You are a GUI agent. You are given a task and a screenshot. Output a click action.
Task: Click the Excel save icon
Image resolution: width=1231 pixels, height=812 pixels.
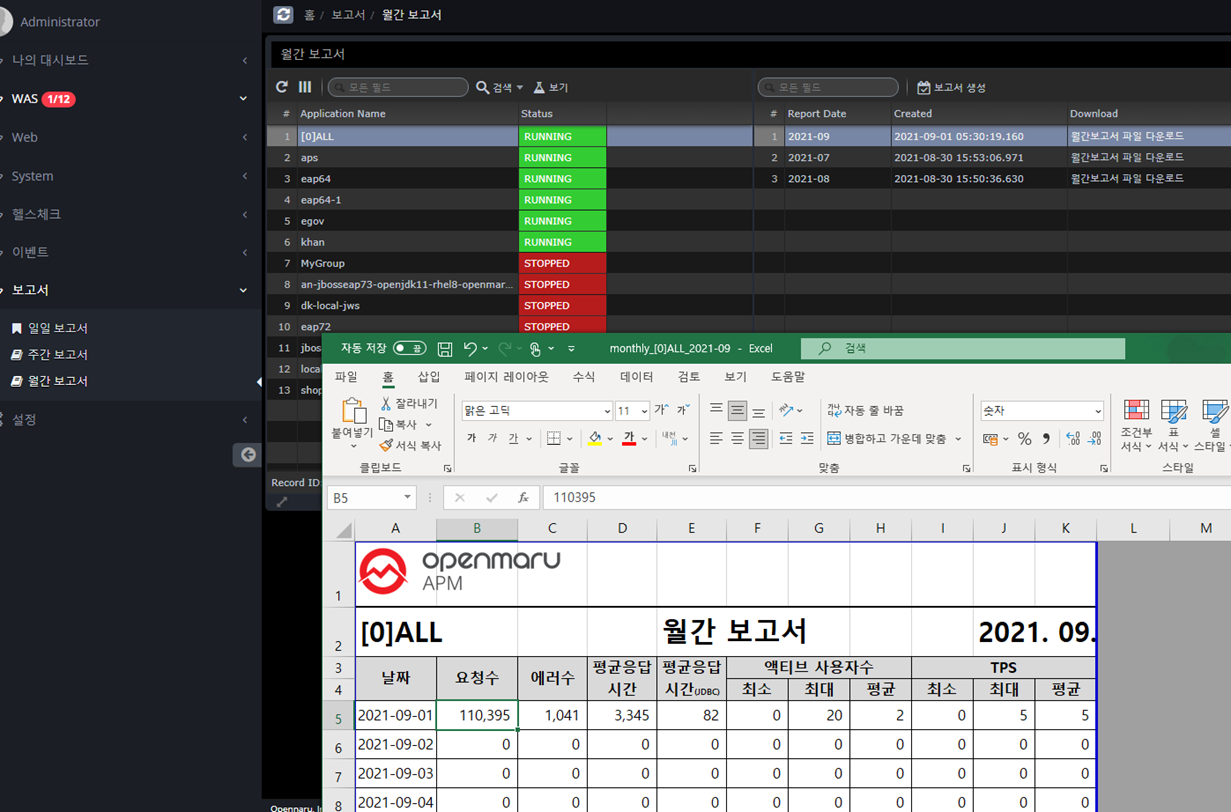445,349
